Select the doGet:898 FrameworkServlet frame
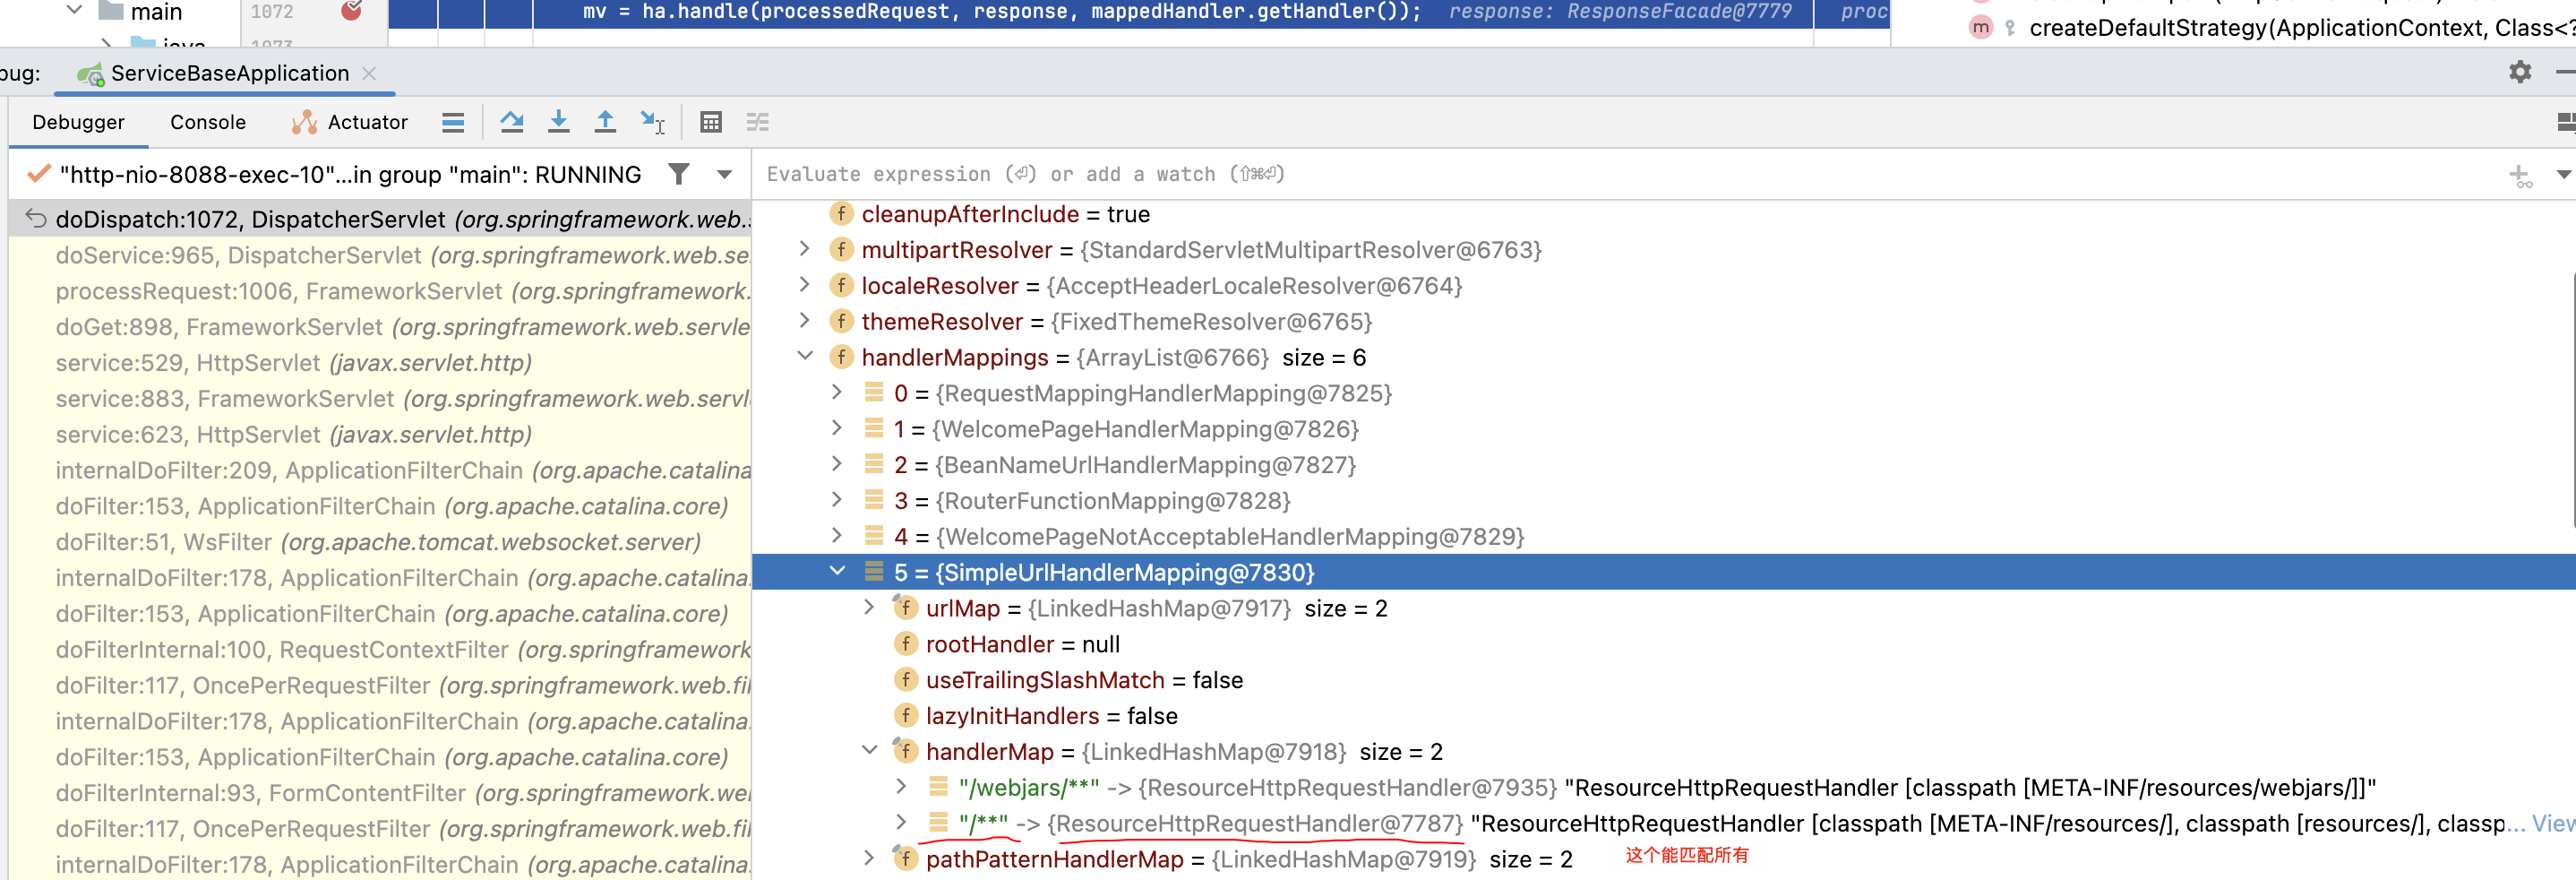The width and height of the screenshot is (2576, 880). click(x=380, y=327)
